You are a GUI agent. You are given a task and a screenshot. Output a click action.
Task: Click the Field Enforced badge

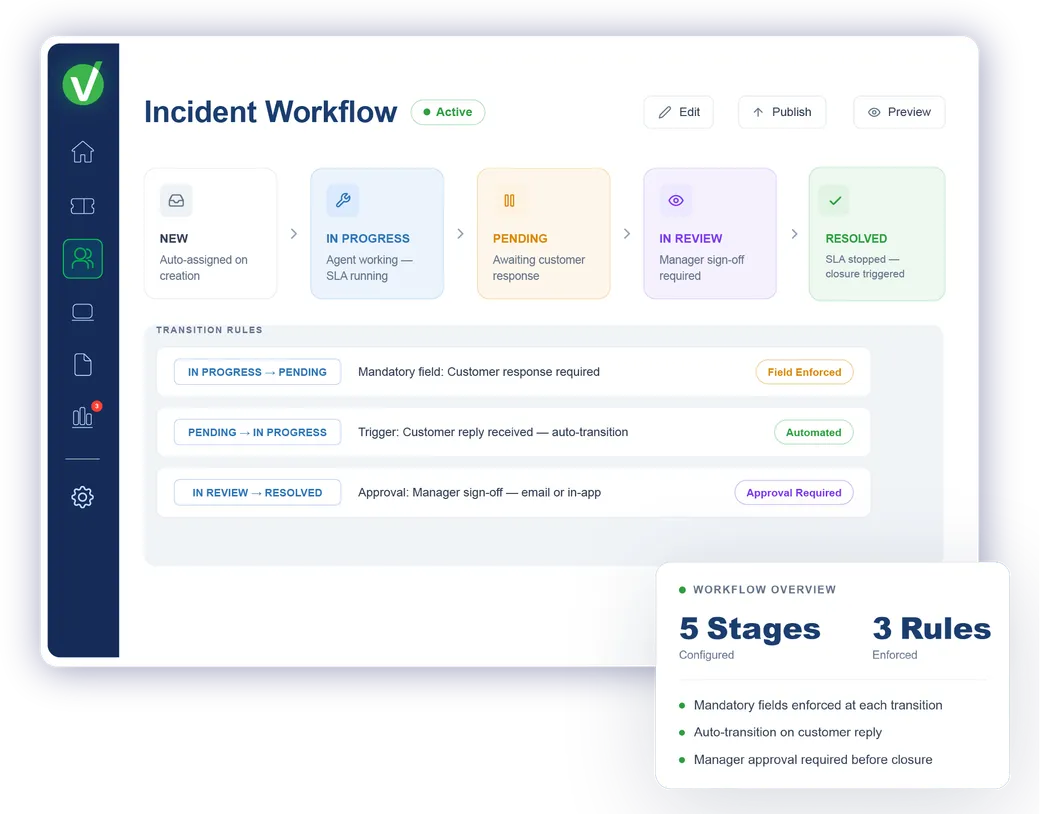pos(805,372)
